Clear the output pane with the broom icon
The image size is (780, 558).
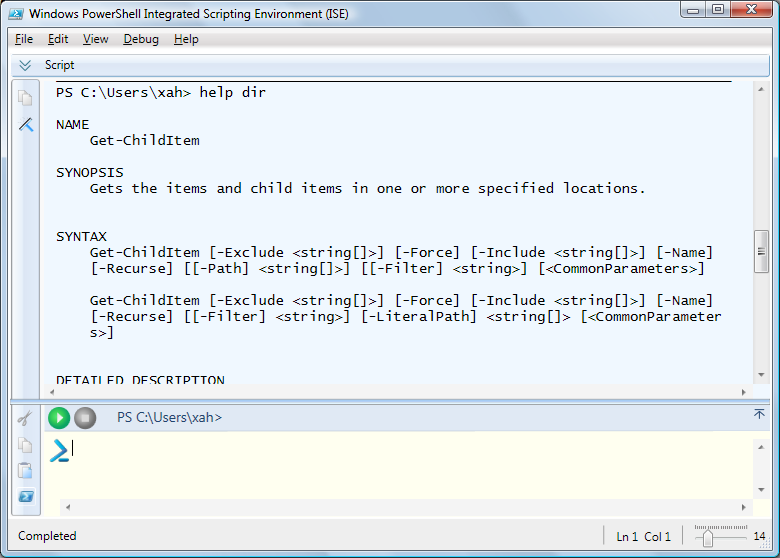tap(26, 124)
